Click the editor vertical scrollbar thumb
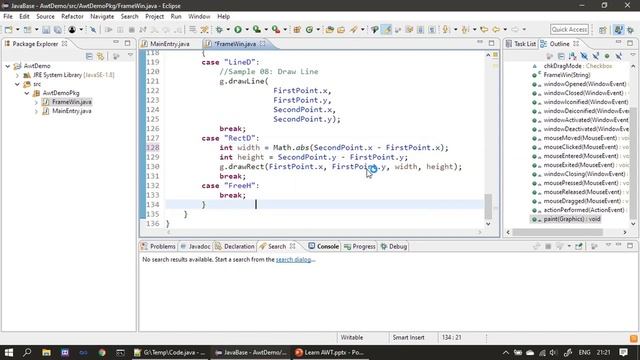Viewport: 640px width, 360px height. (488, 206)
